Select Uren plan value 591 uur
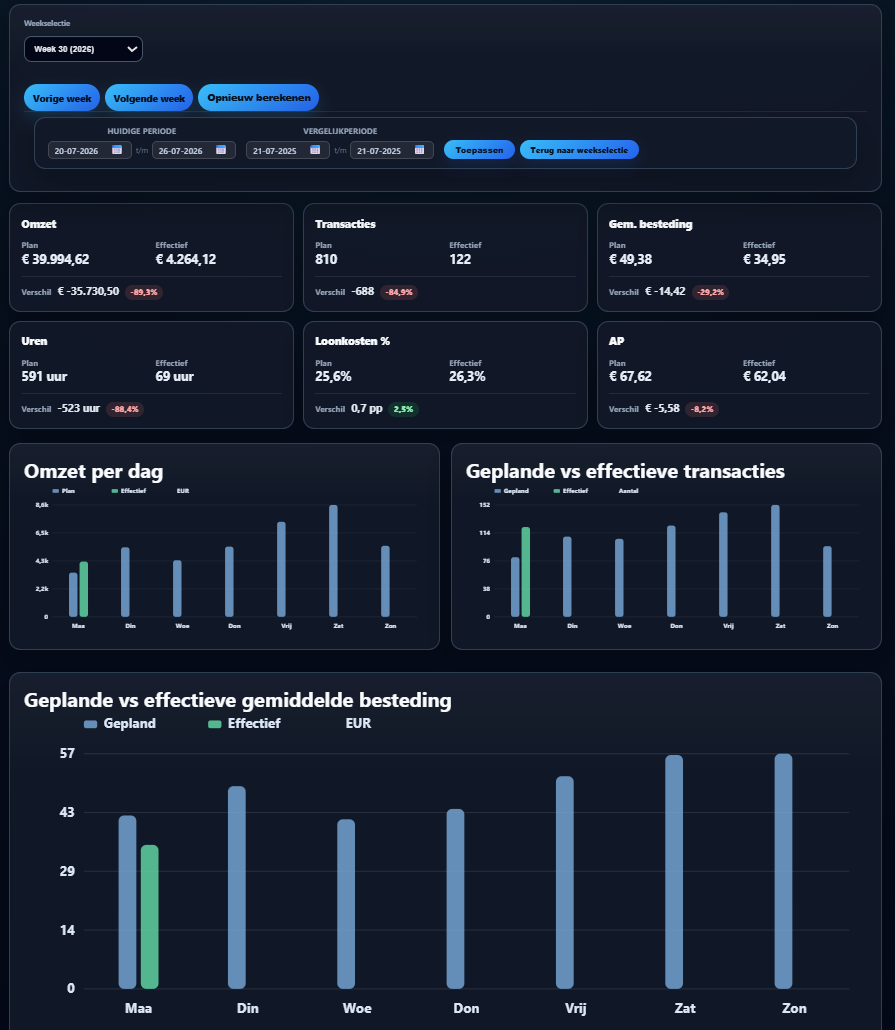This screenshot has height=1030, width=895. (x=44, y=376)
